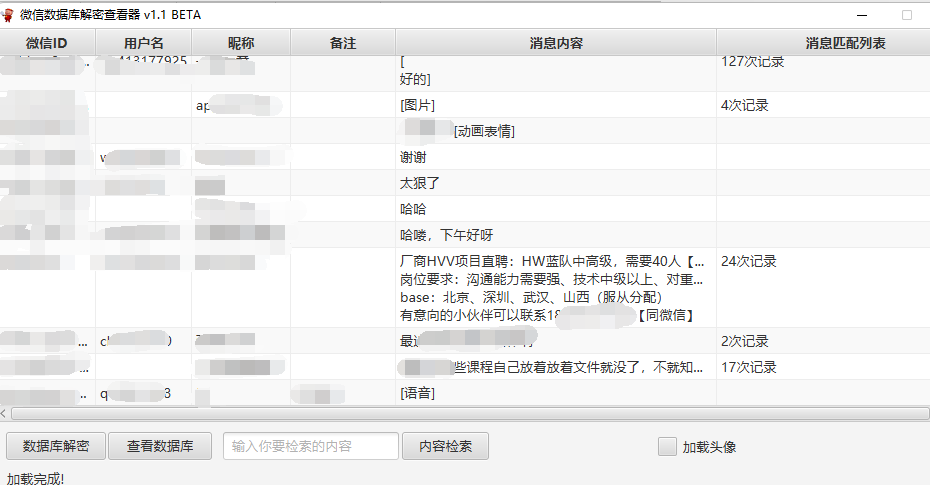
Task: Select the message 哈喽，下午好呀
Action: pyautogui.click(x=556, y=235)
